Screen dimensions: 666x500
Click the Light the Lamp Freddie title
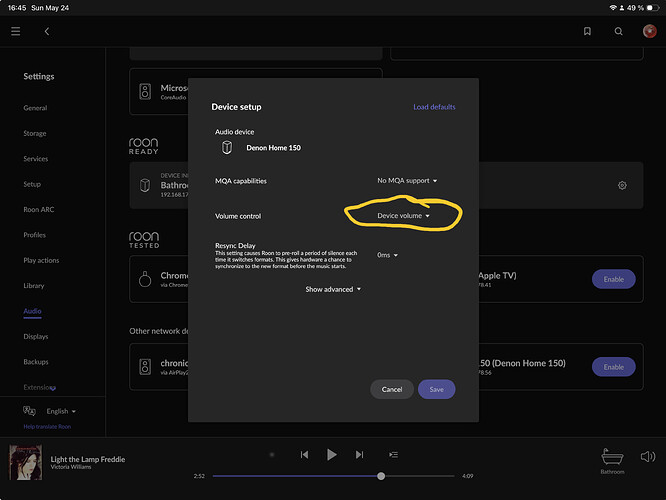pos(88,459)
